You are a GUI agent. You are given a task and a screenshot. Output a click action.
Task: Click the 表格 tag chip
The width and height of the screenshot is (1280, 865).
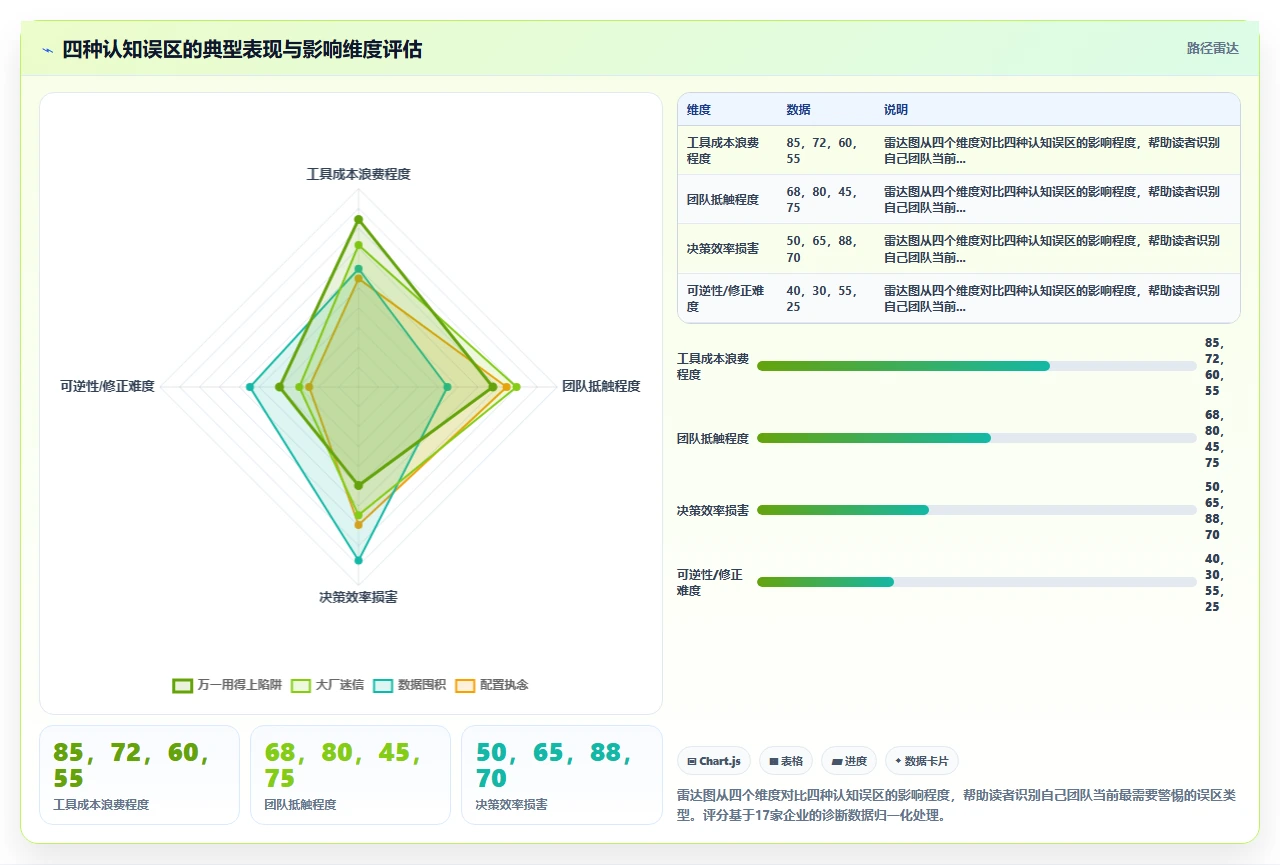(x=786, y=761)
